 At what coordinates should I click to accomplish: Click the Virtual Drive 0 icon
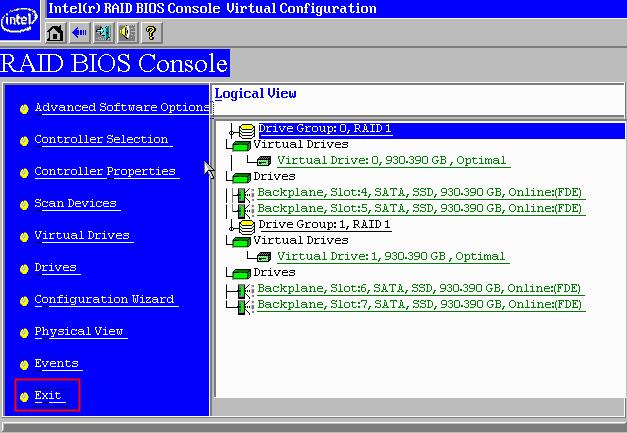click(x=264, y=161)
